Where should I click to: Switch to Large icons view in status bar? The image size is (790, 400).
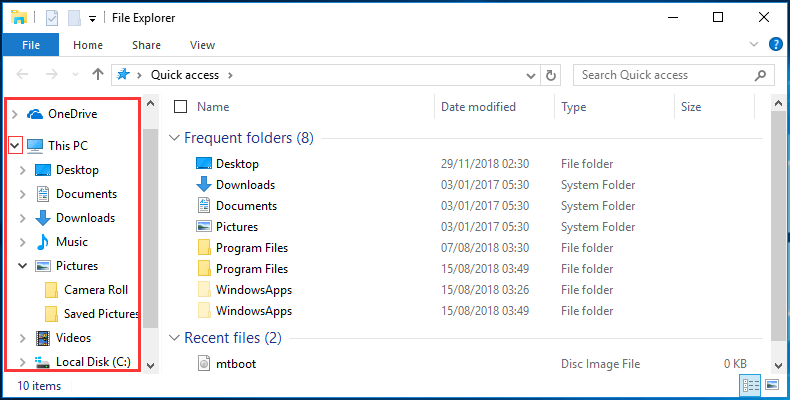[772, 385]
